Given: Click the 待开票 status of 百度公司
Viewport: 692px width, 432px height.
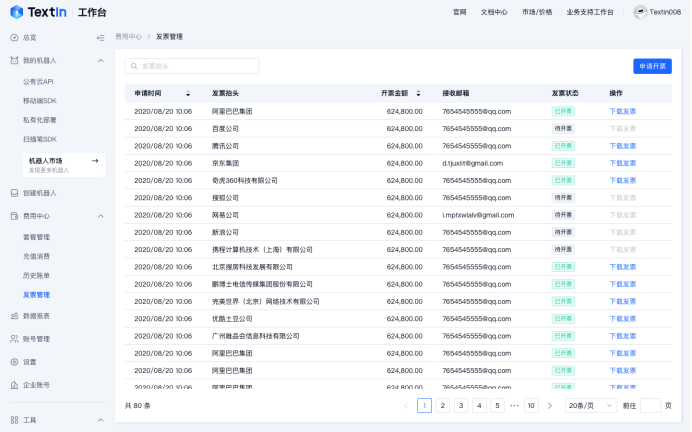Looking at the screenshot, I should pyautogui.click(x=563, y=129).
